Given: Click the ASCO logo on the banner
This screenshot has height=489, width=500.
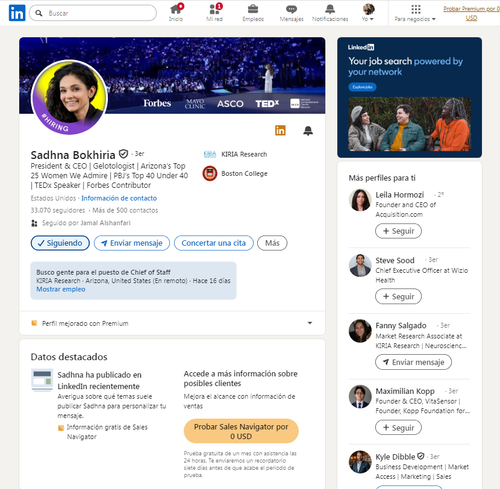Looking at the screenshot, I should [230, 104].
